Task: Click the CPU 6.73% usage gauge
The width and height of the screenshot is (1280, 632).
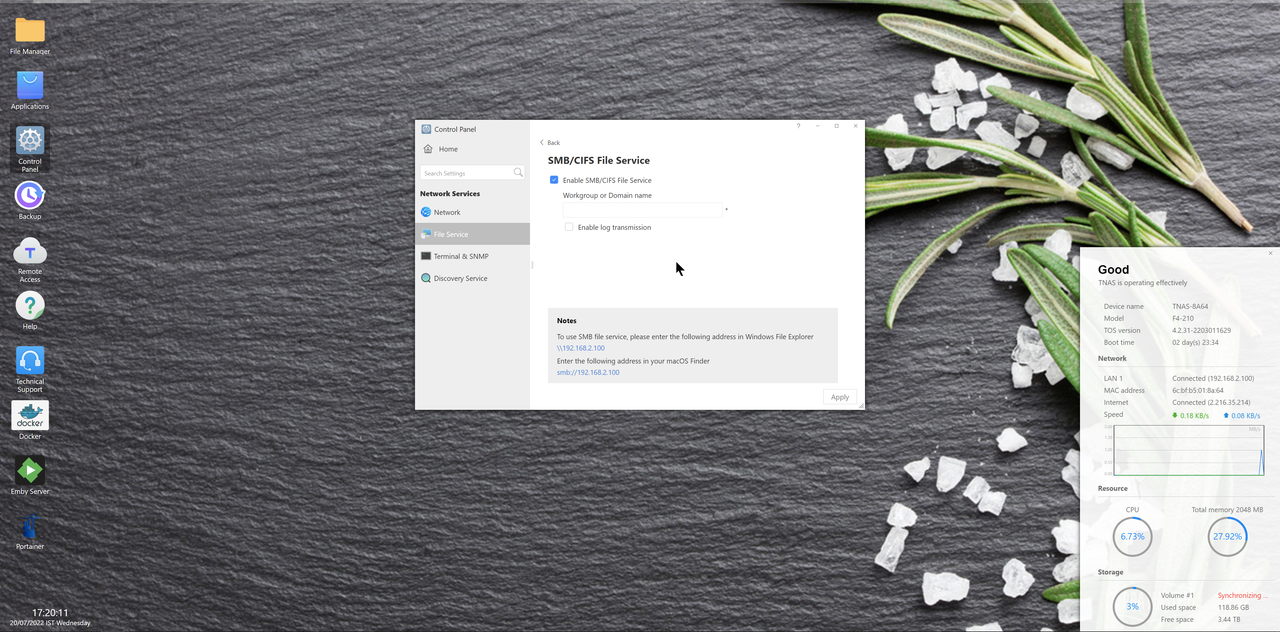Action: click(x=1132, y=537)
